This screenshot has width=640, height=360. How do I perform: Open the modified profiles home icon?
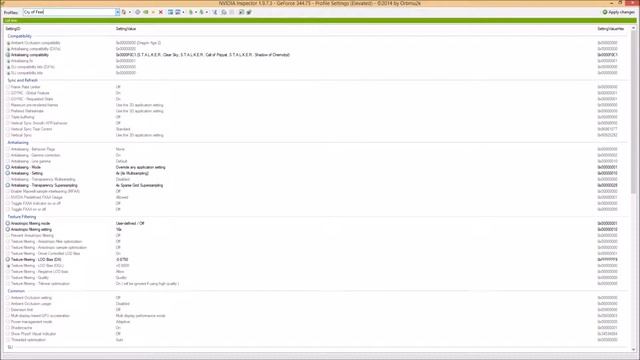[124, 12]
